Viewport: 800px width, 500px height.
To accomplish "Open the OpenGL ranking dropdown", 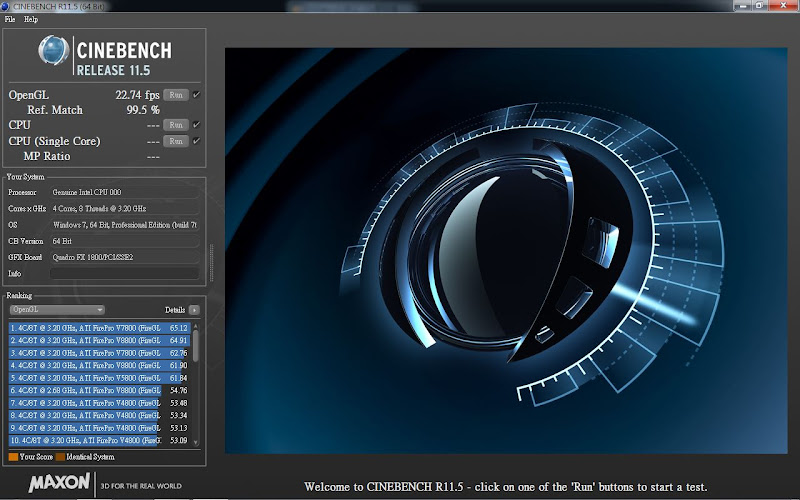I will (x=57, y=310).
